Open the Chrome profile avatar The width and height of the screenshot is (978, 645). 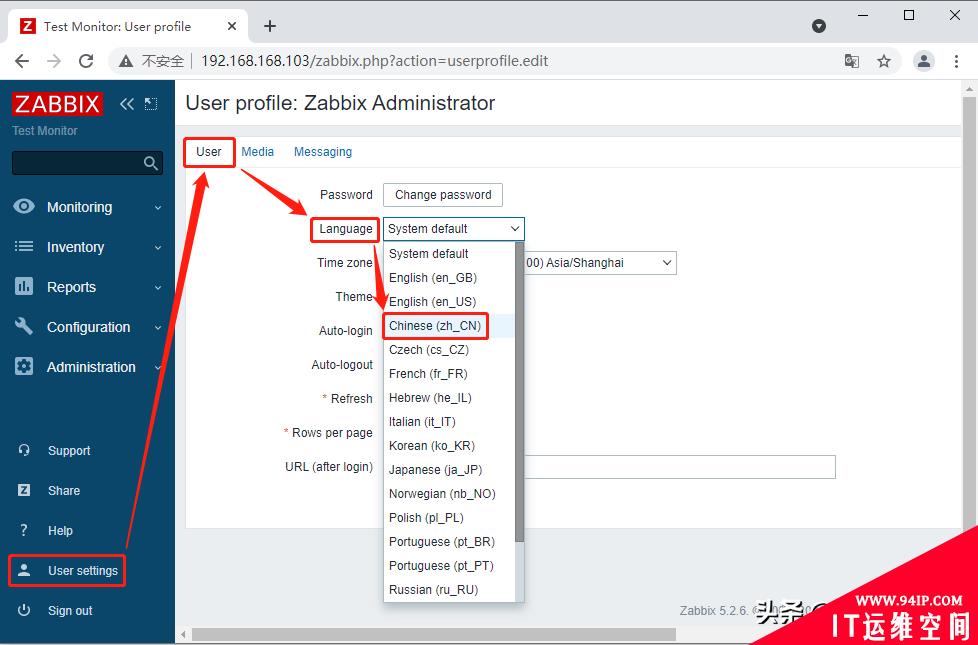[924, 61]
